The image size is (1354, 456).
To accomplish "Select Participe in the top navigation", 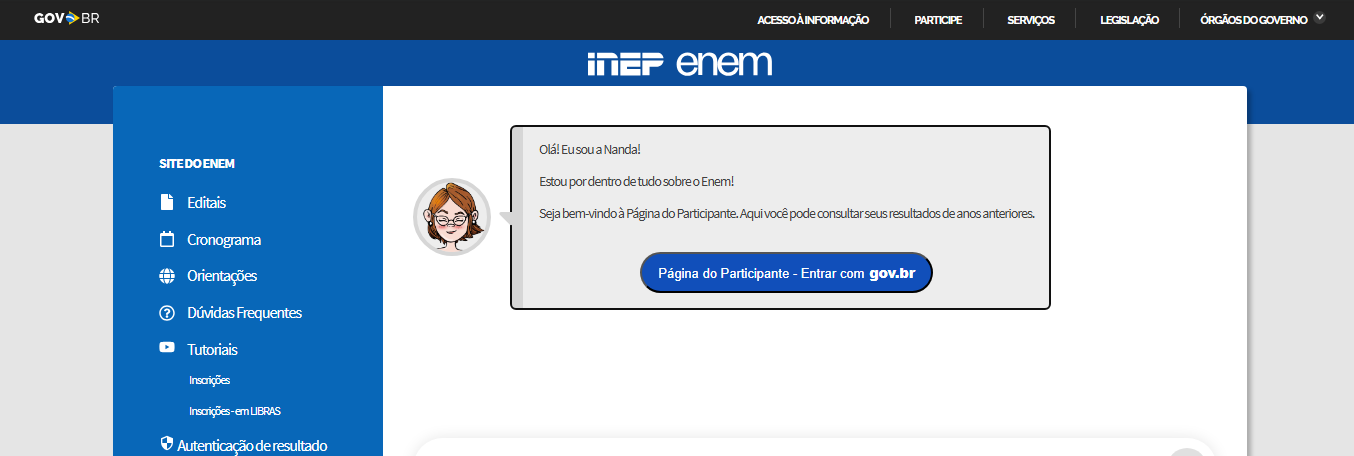I will pos(937,20).
